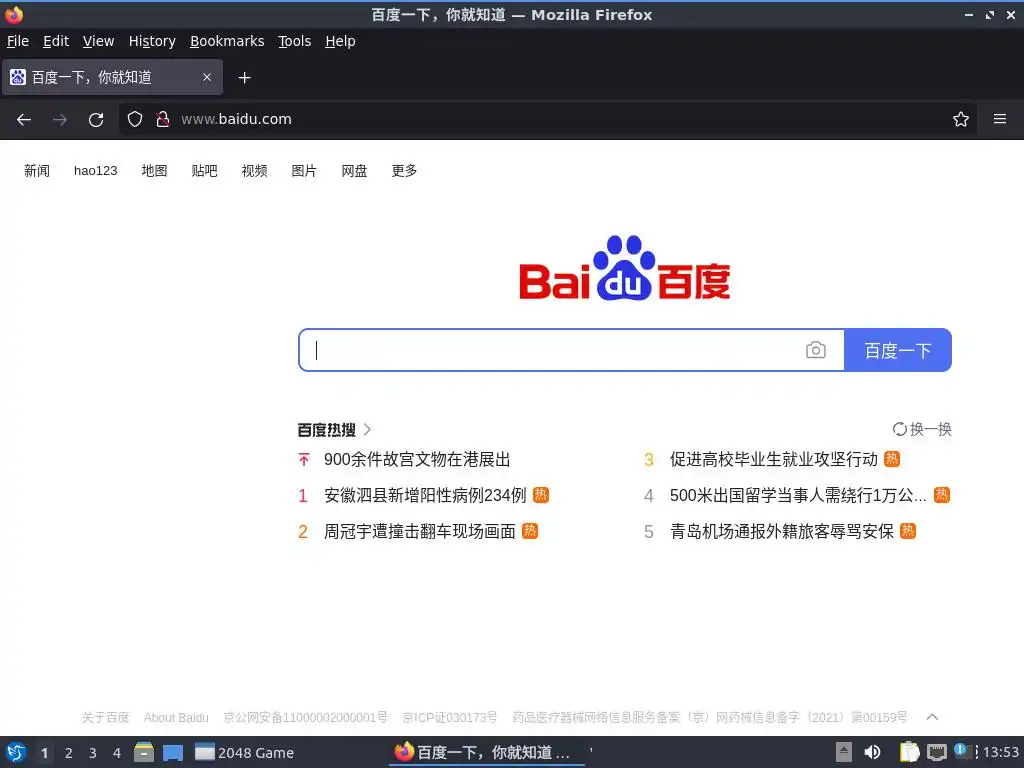Open hot topic 900余件故宫文物在港展出
The width and height of the screenshot is (1024, 768).
[x=417, y=459]
